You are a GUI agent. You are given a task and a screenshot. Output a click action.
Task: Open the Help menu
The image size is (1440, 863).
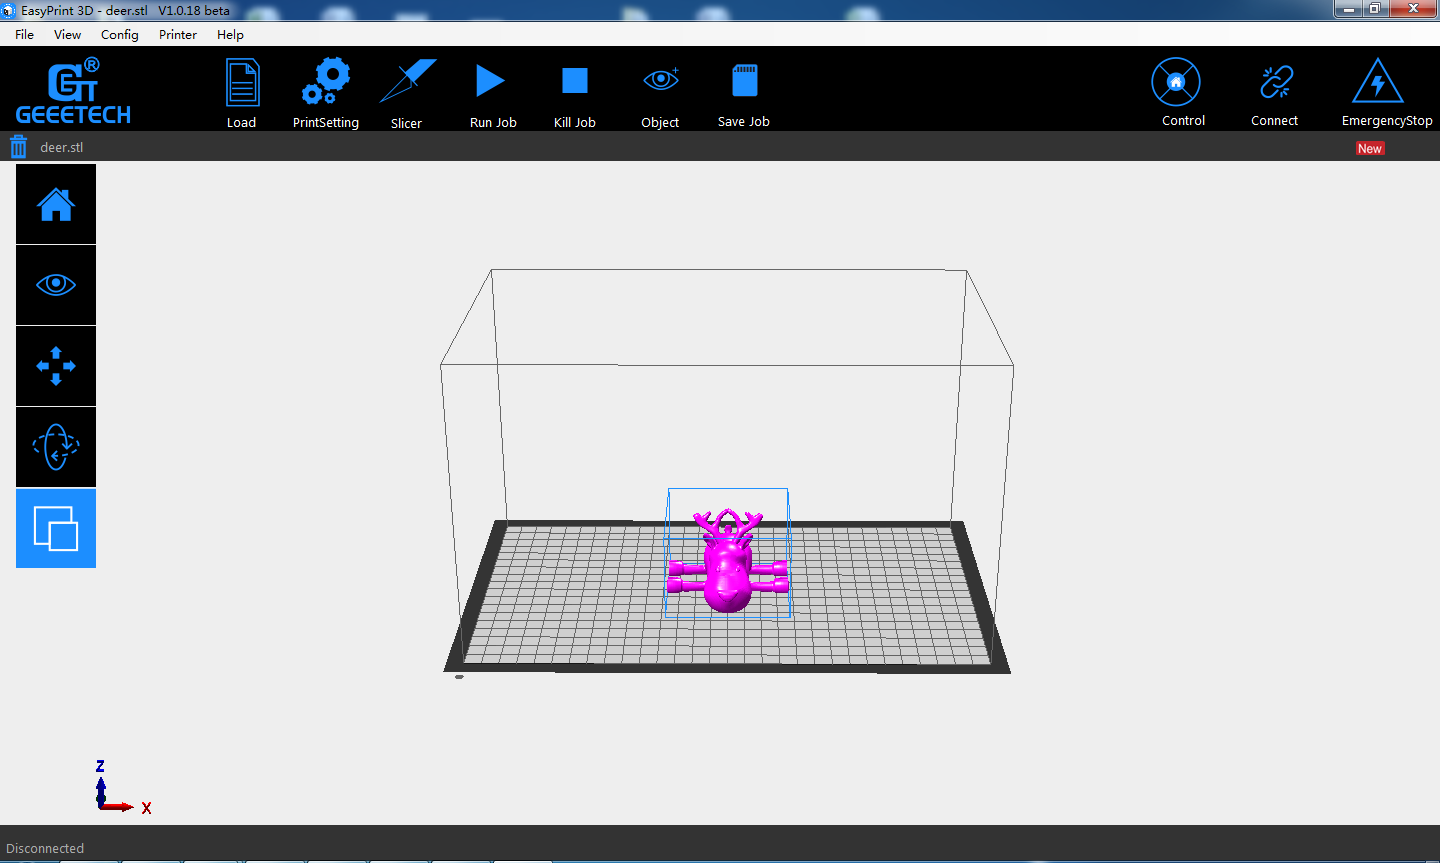[230, 34]
